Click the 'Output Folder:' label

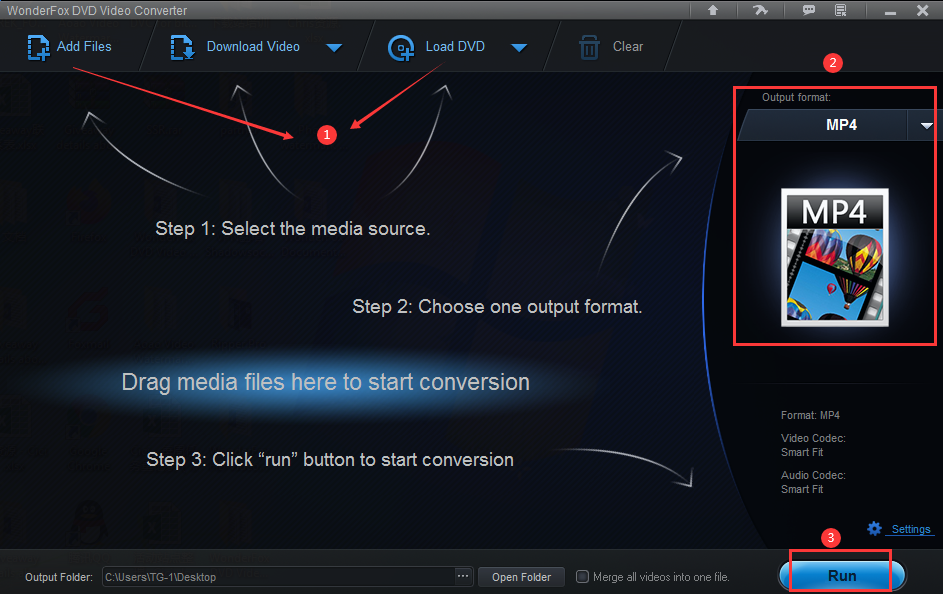tap(59, 577)
